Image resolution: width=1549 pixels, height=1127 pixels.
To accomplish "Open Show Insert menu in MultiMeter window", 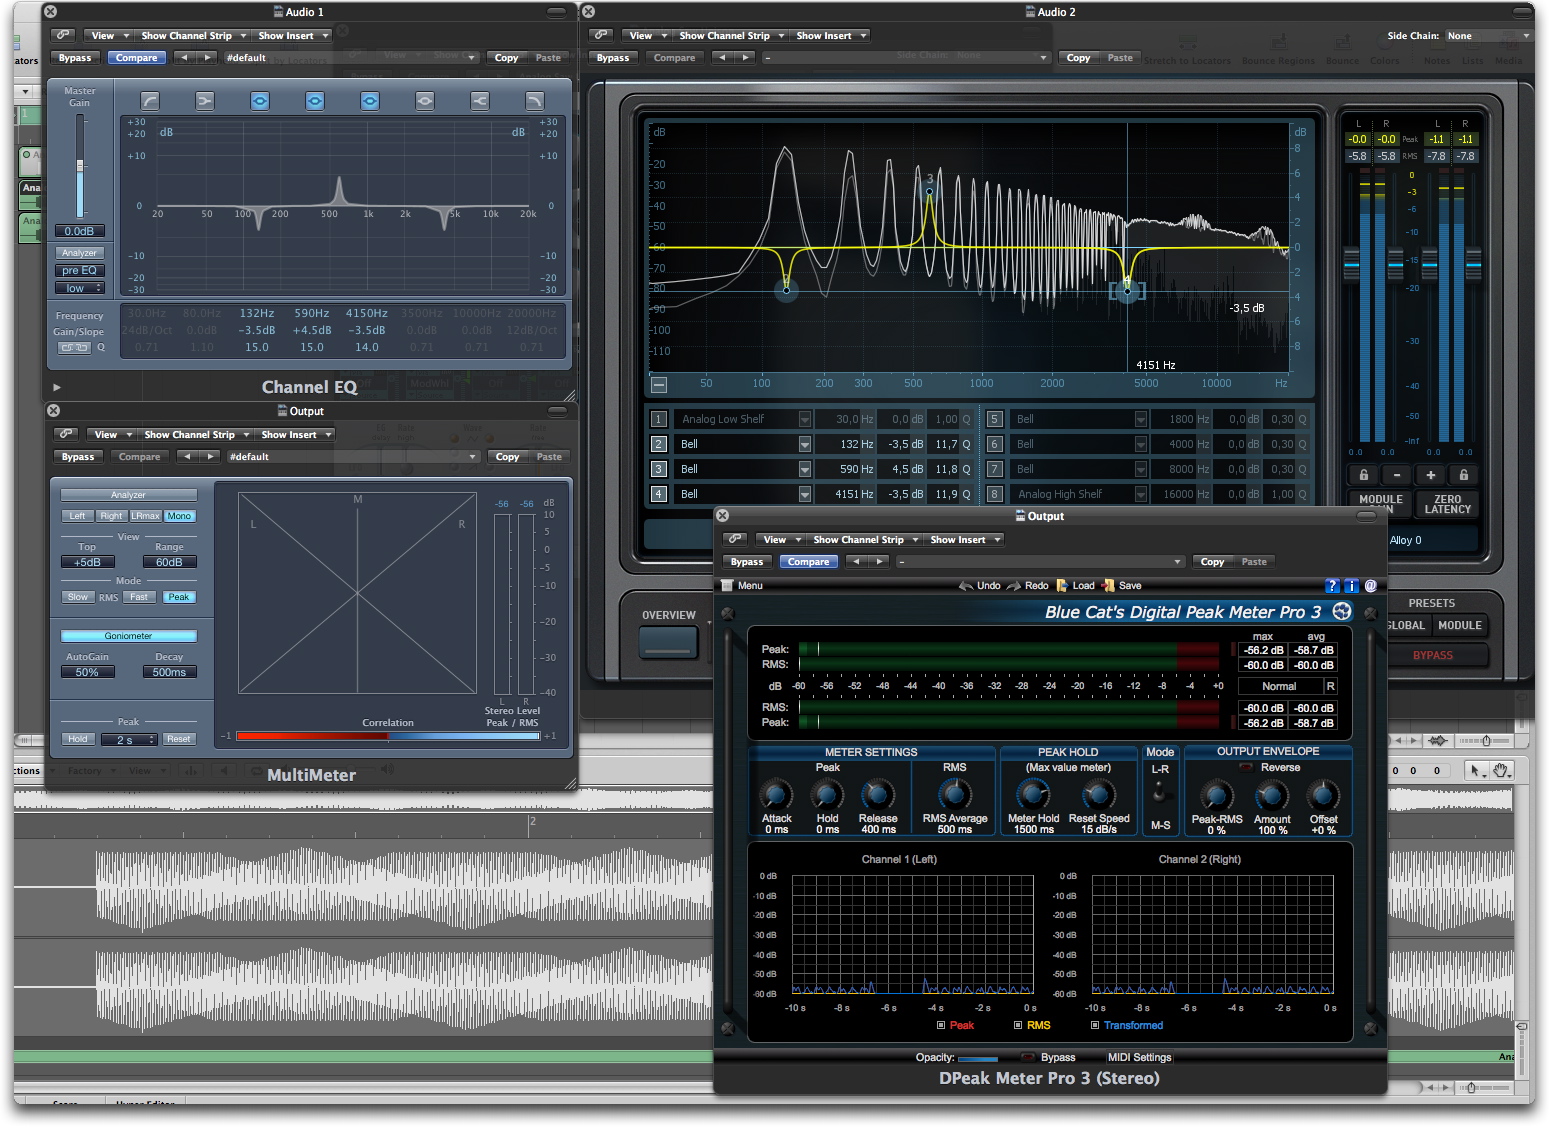I will (x=295, y=434).
